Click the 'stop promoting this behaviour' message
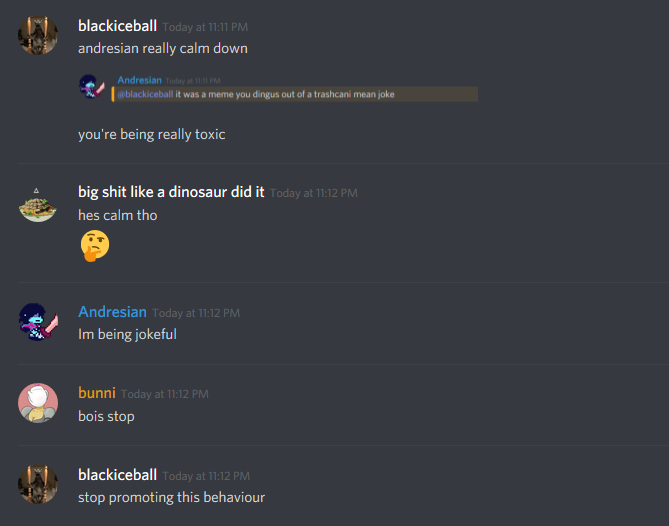669x526 pixels. coord(172,497)
